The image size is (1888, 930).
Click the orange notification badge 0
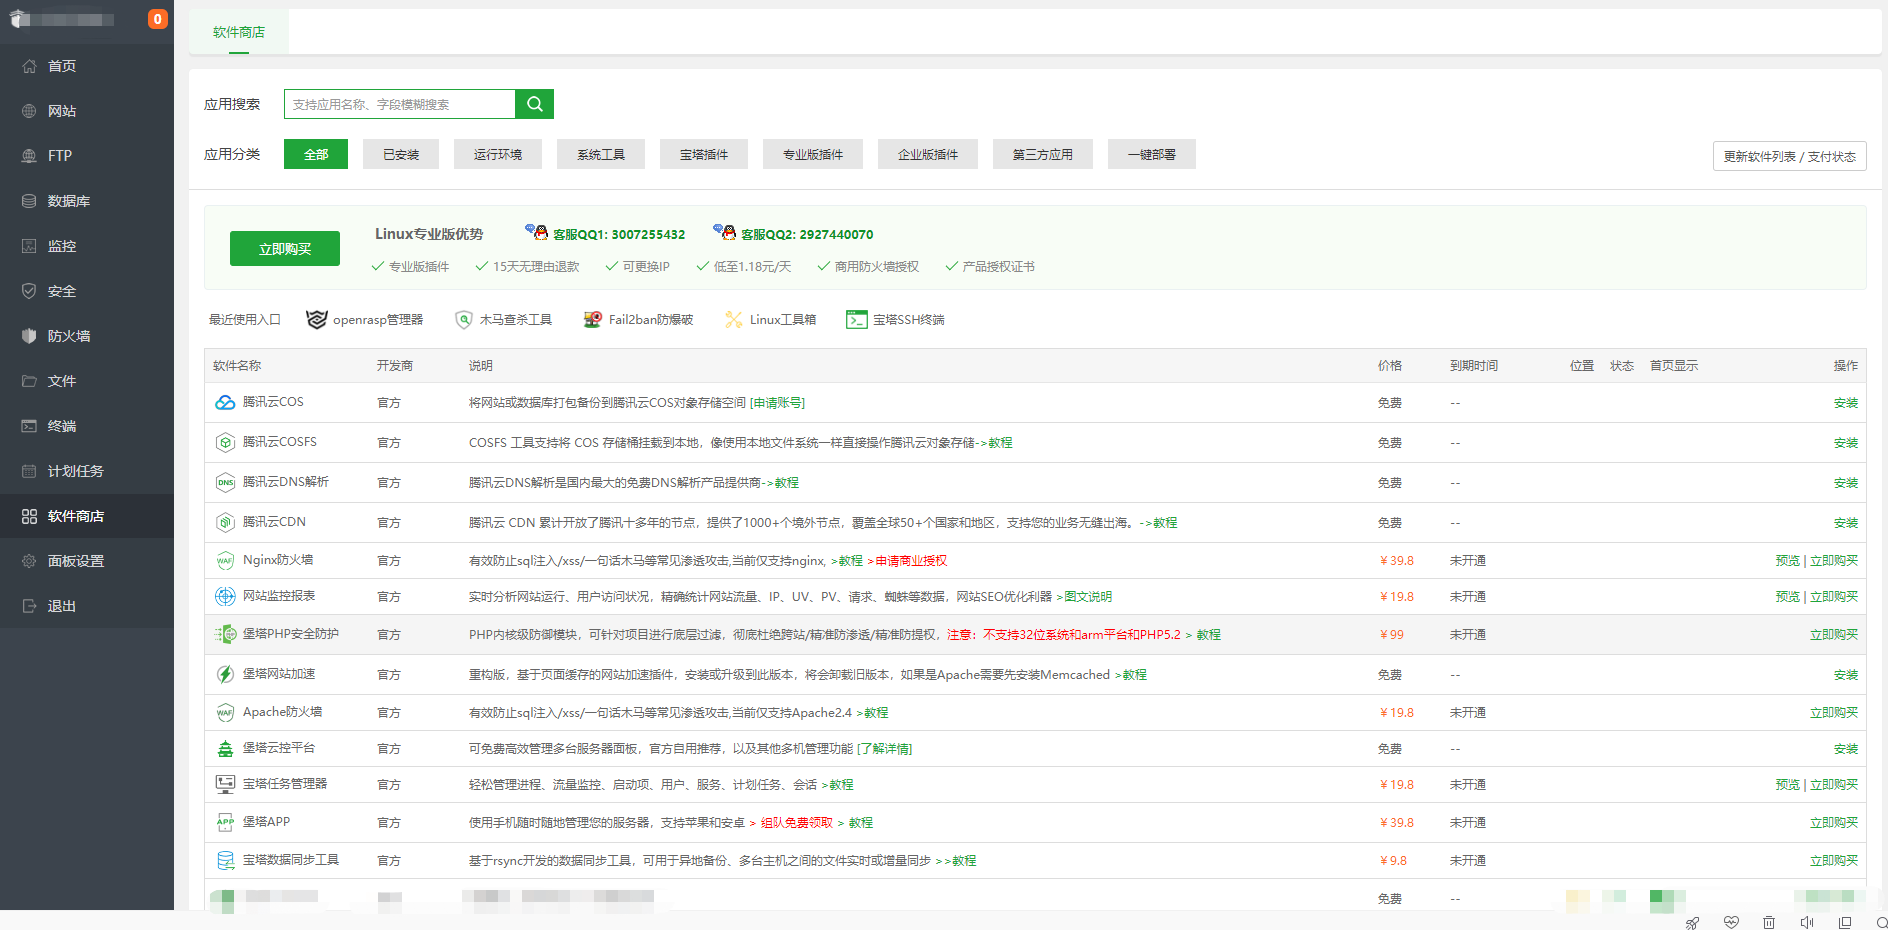tap(157, 19)
